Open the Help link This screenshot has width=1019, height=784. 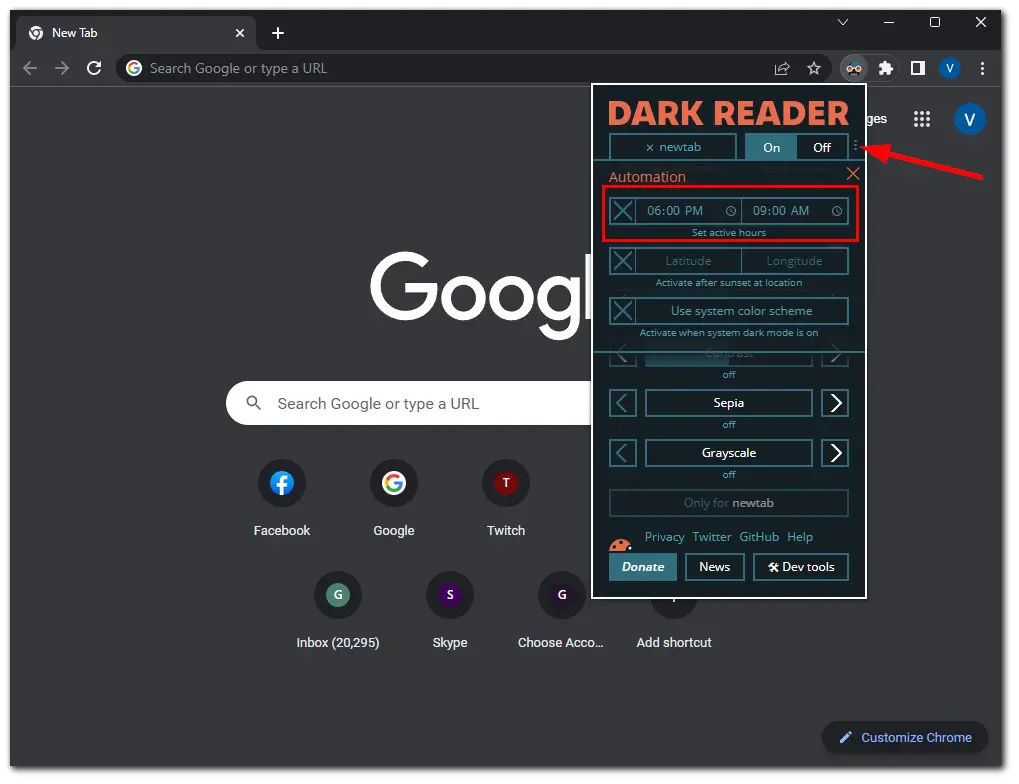(800, 537)
